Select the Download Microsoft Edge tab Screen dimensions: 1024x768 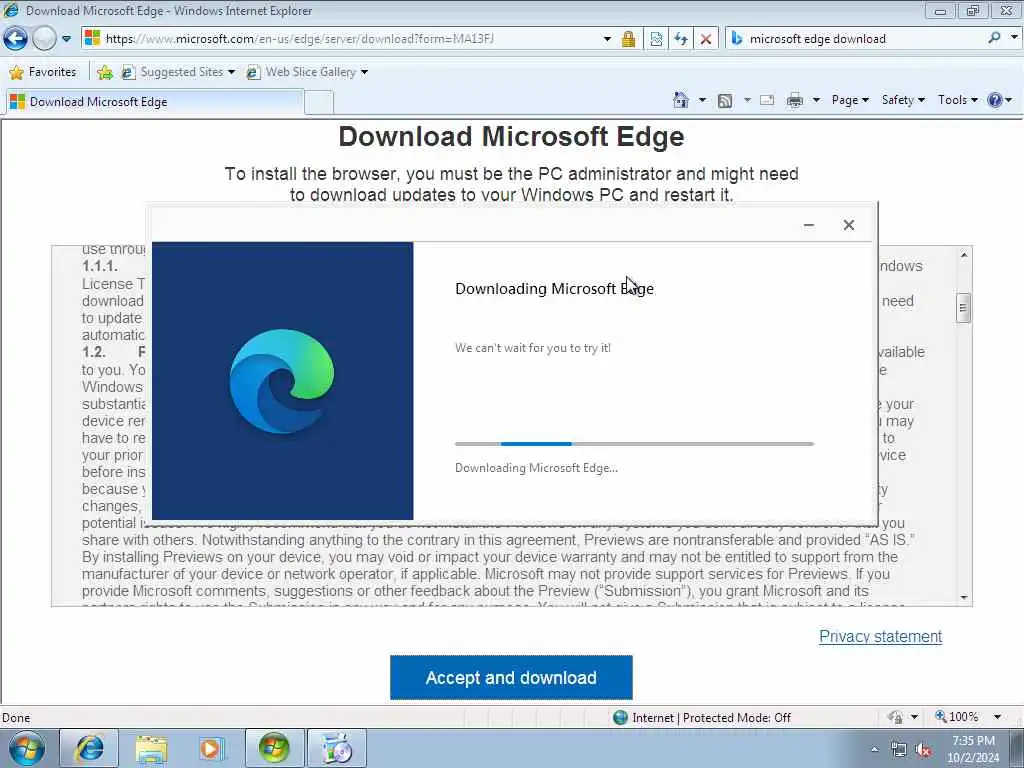coord(155,102)
